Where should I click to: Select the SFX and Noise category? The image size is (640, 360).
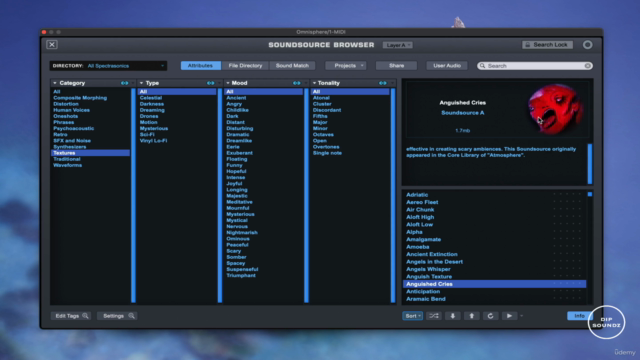coord(72,140)
